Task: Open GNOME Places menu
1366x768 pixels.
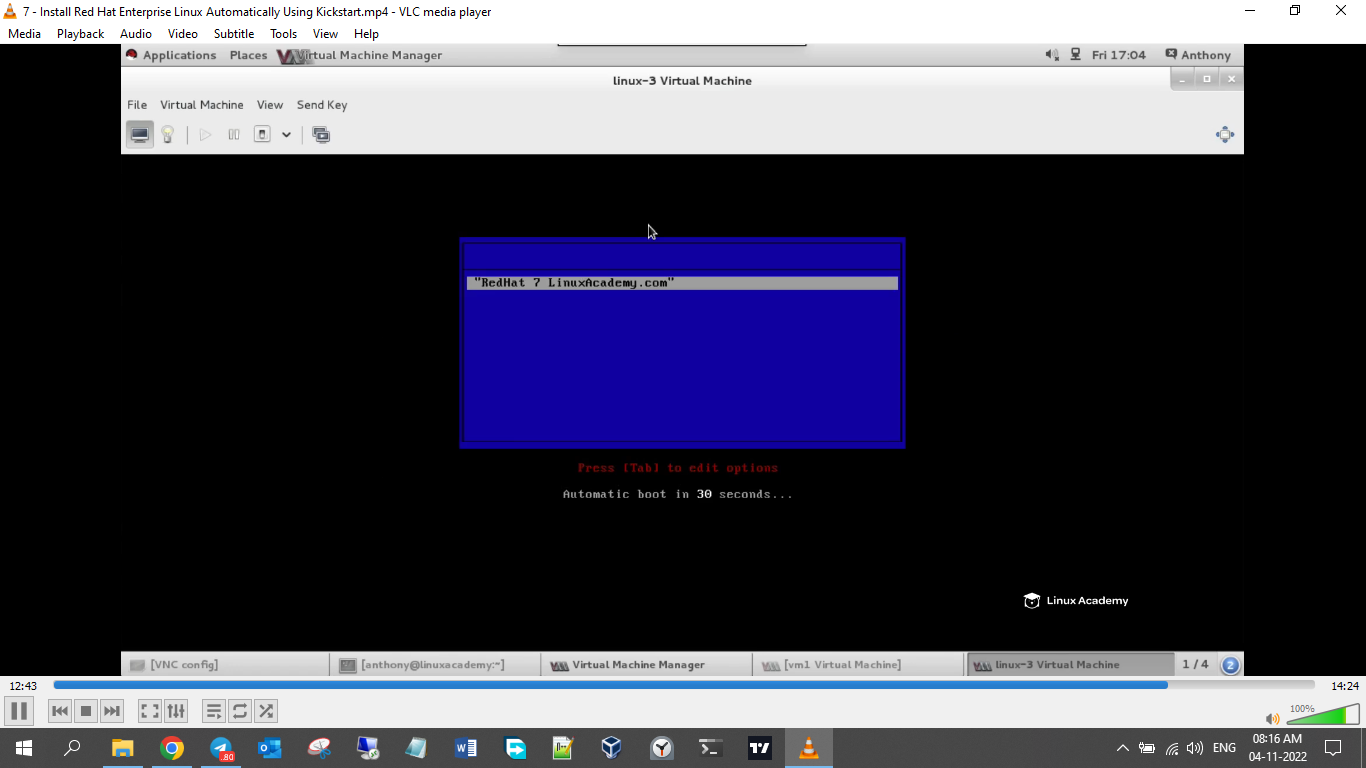Action: click(248, 55)
